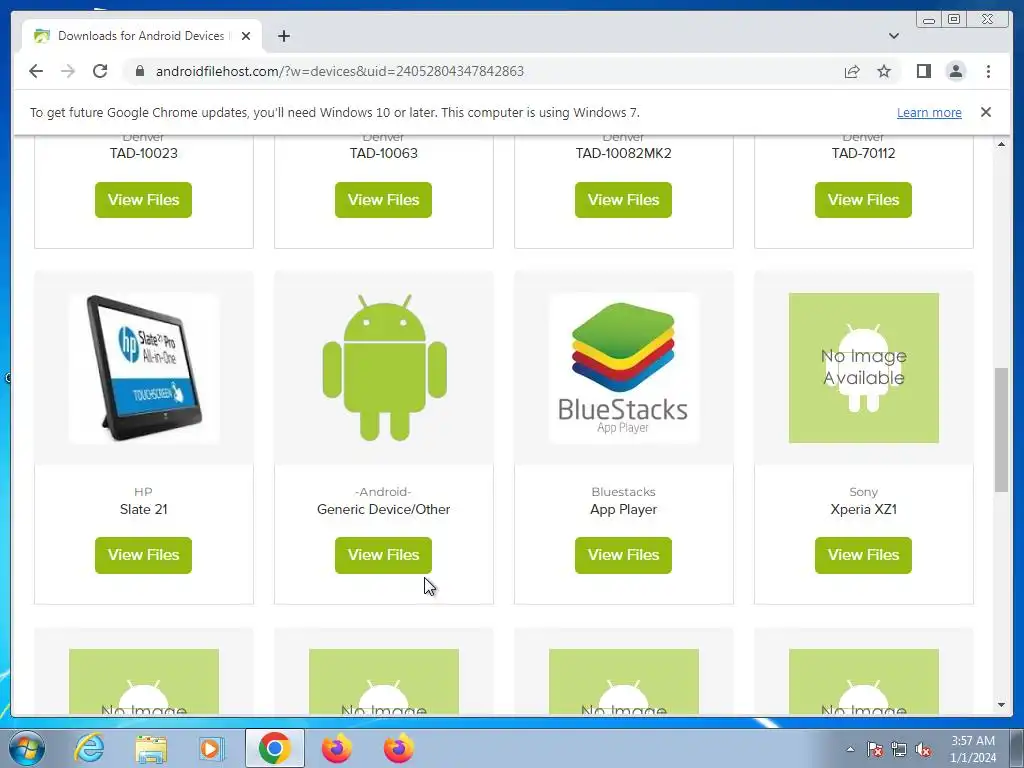Click the address bar URL

click(x=340, y=71)
